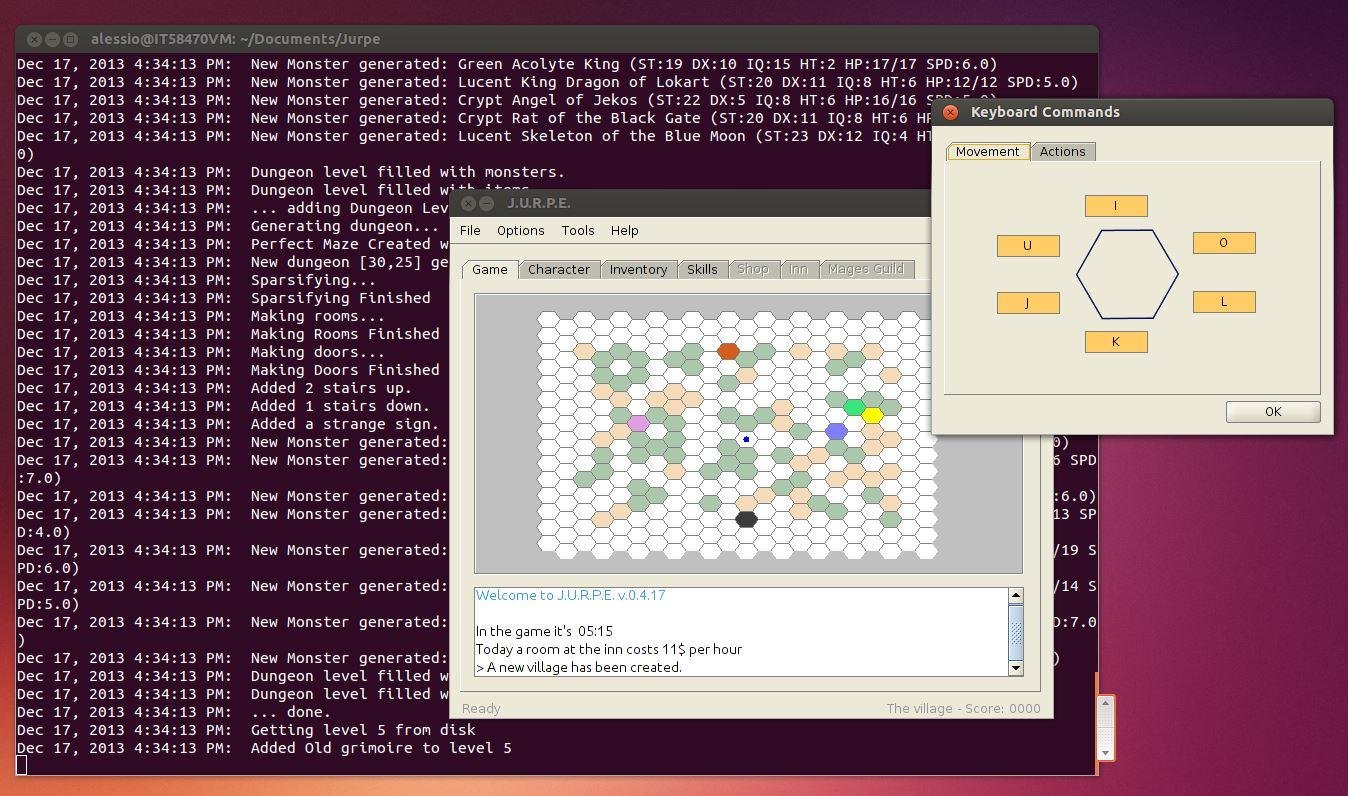Viewport: 1348px width, 796px height.
Task: Click 'A new village has been created.' message
Action: tap(579, 667)
